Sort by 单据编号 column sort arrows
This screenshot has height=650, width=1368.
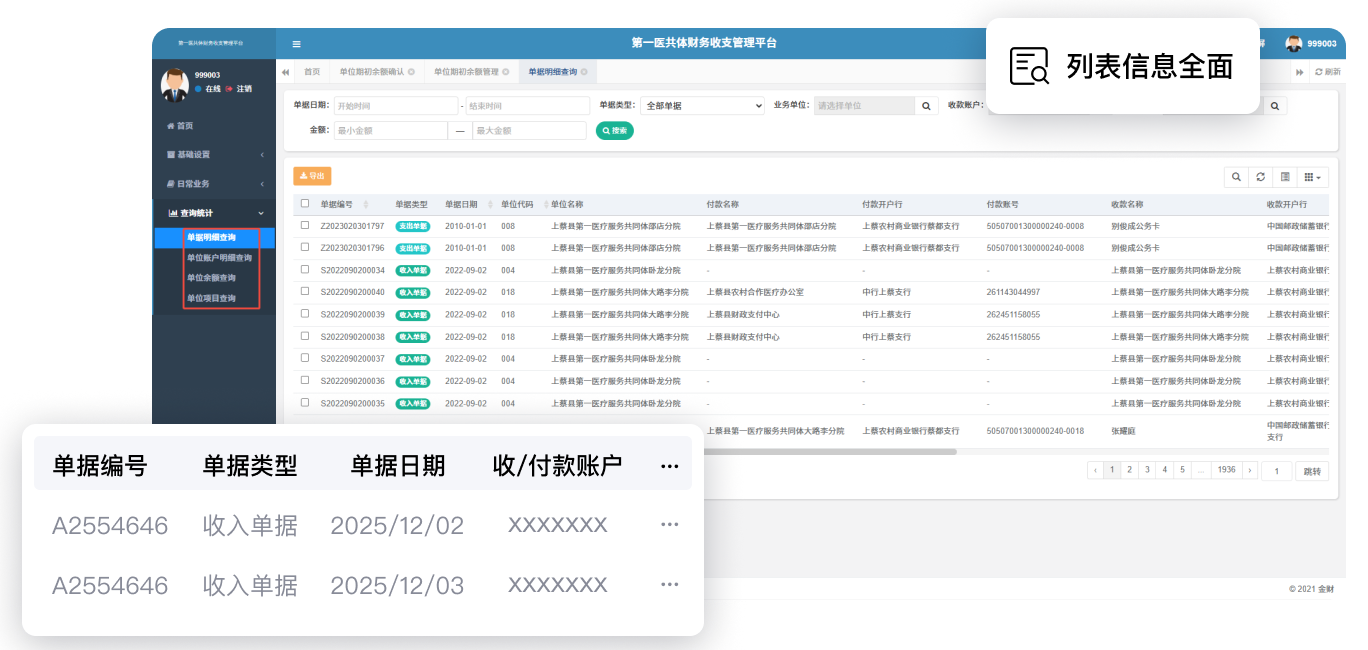[366, 204]
